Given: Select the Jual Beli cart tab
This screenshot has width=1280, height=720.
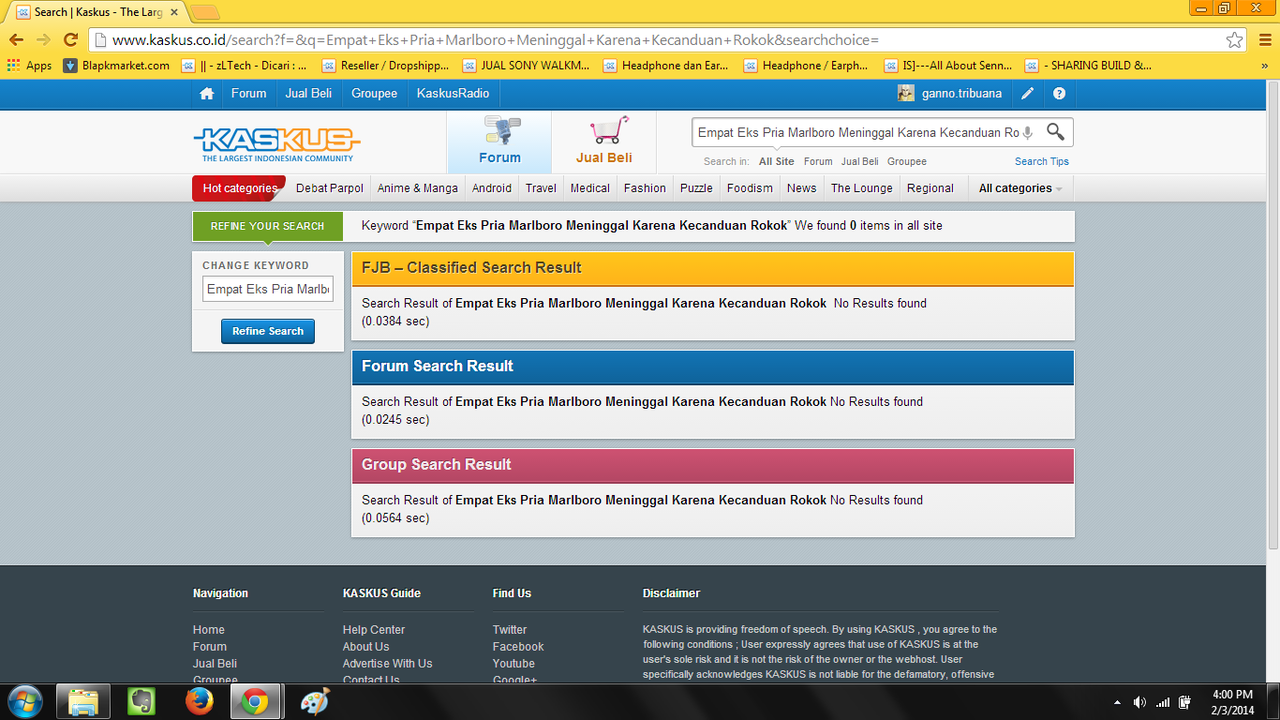Looking at the screenshot, I should pyautogui.click(x=604, y=142).
